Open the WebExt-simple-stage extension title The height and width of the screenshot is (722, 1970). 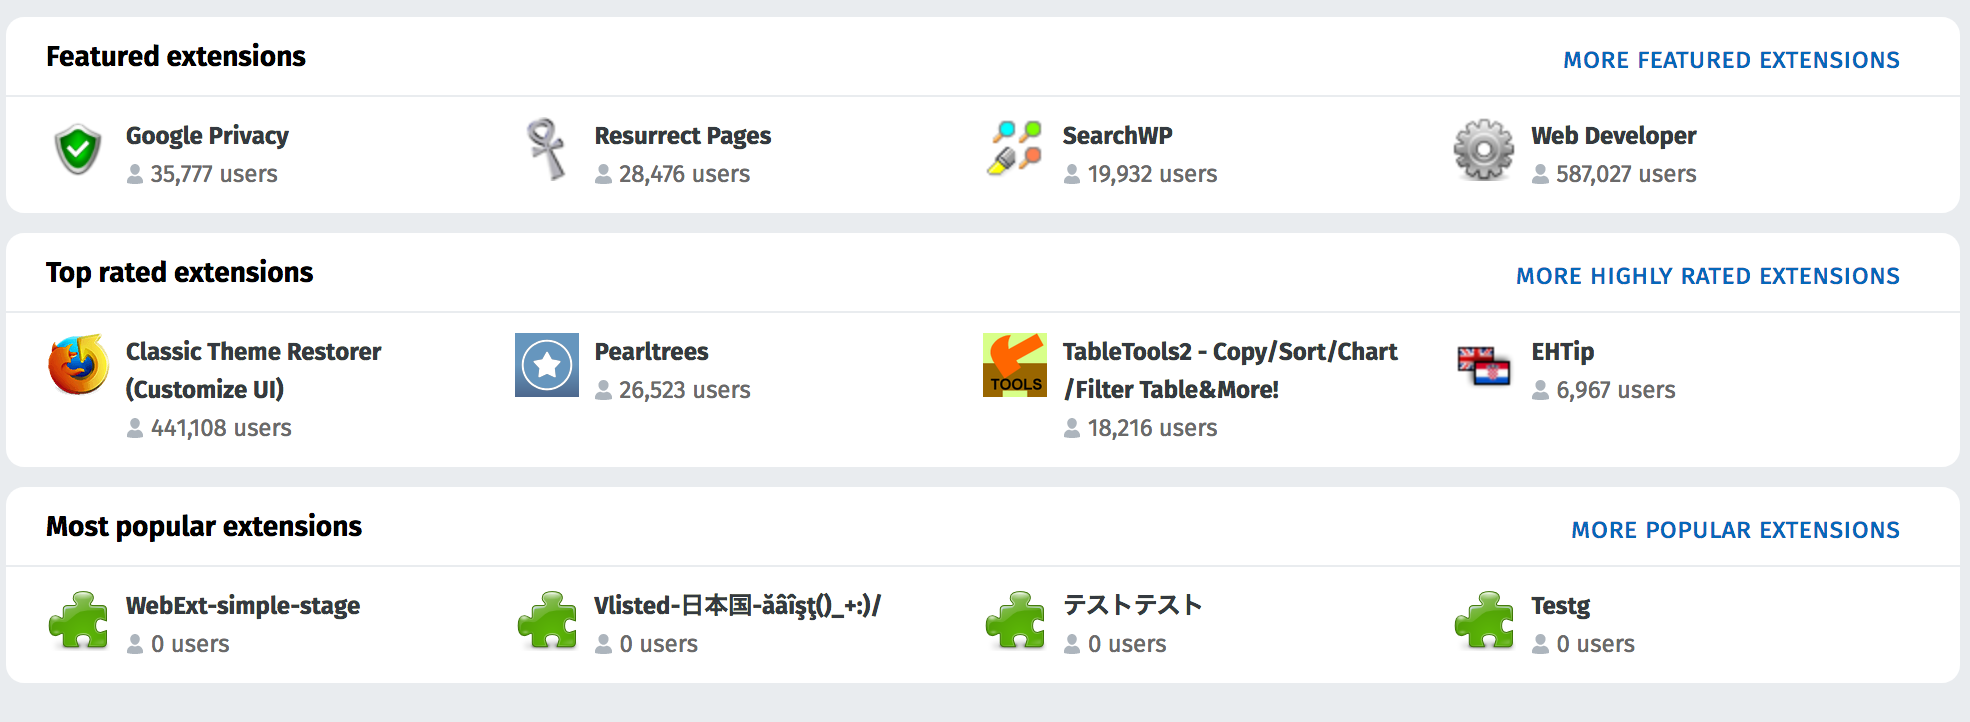(243, 606)
